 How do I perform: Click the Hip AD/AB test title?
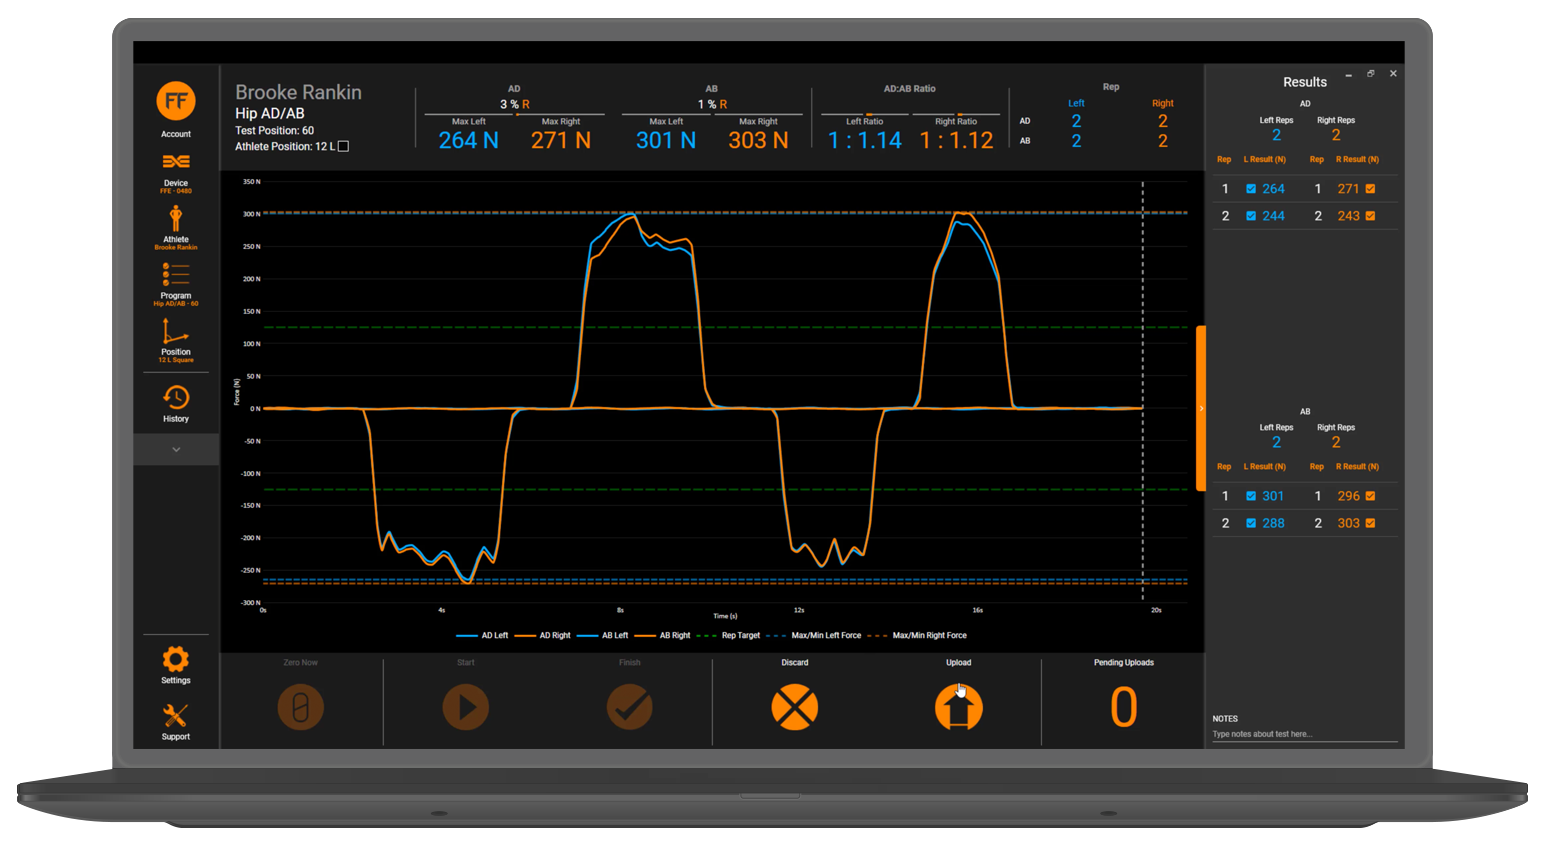click(270, 113)
